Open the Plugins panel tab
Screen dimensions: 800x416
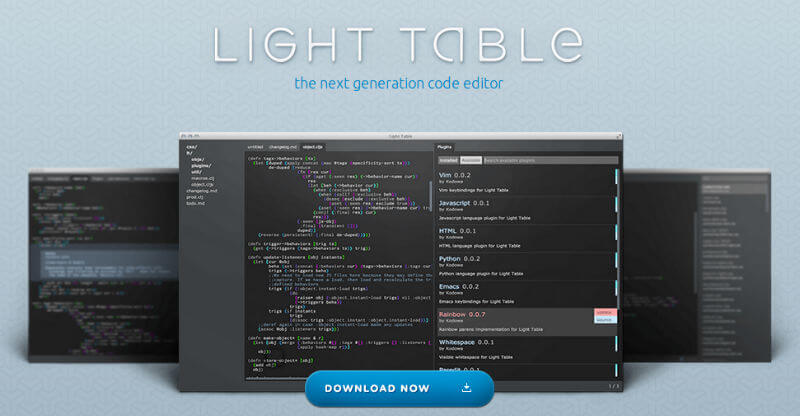[446, 147]
